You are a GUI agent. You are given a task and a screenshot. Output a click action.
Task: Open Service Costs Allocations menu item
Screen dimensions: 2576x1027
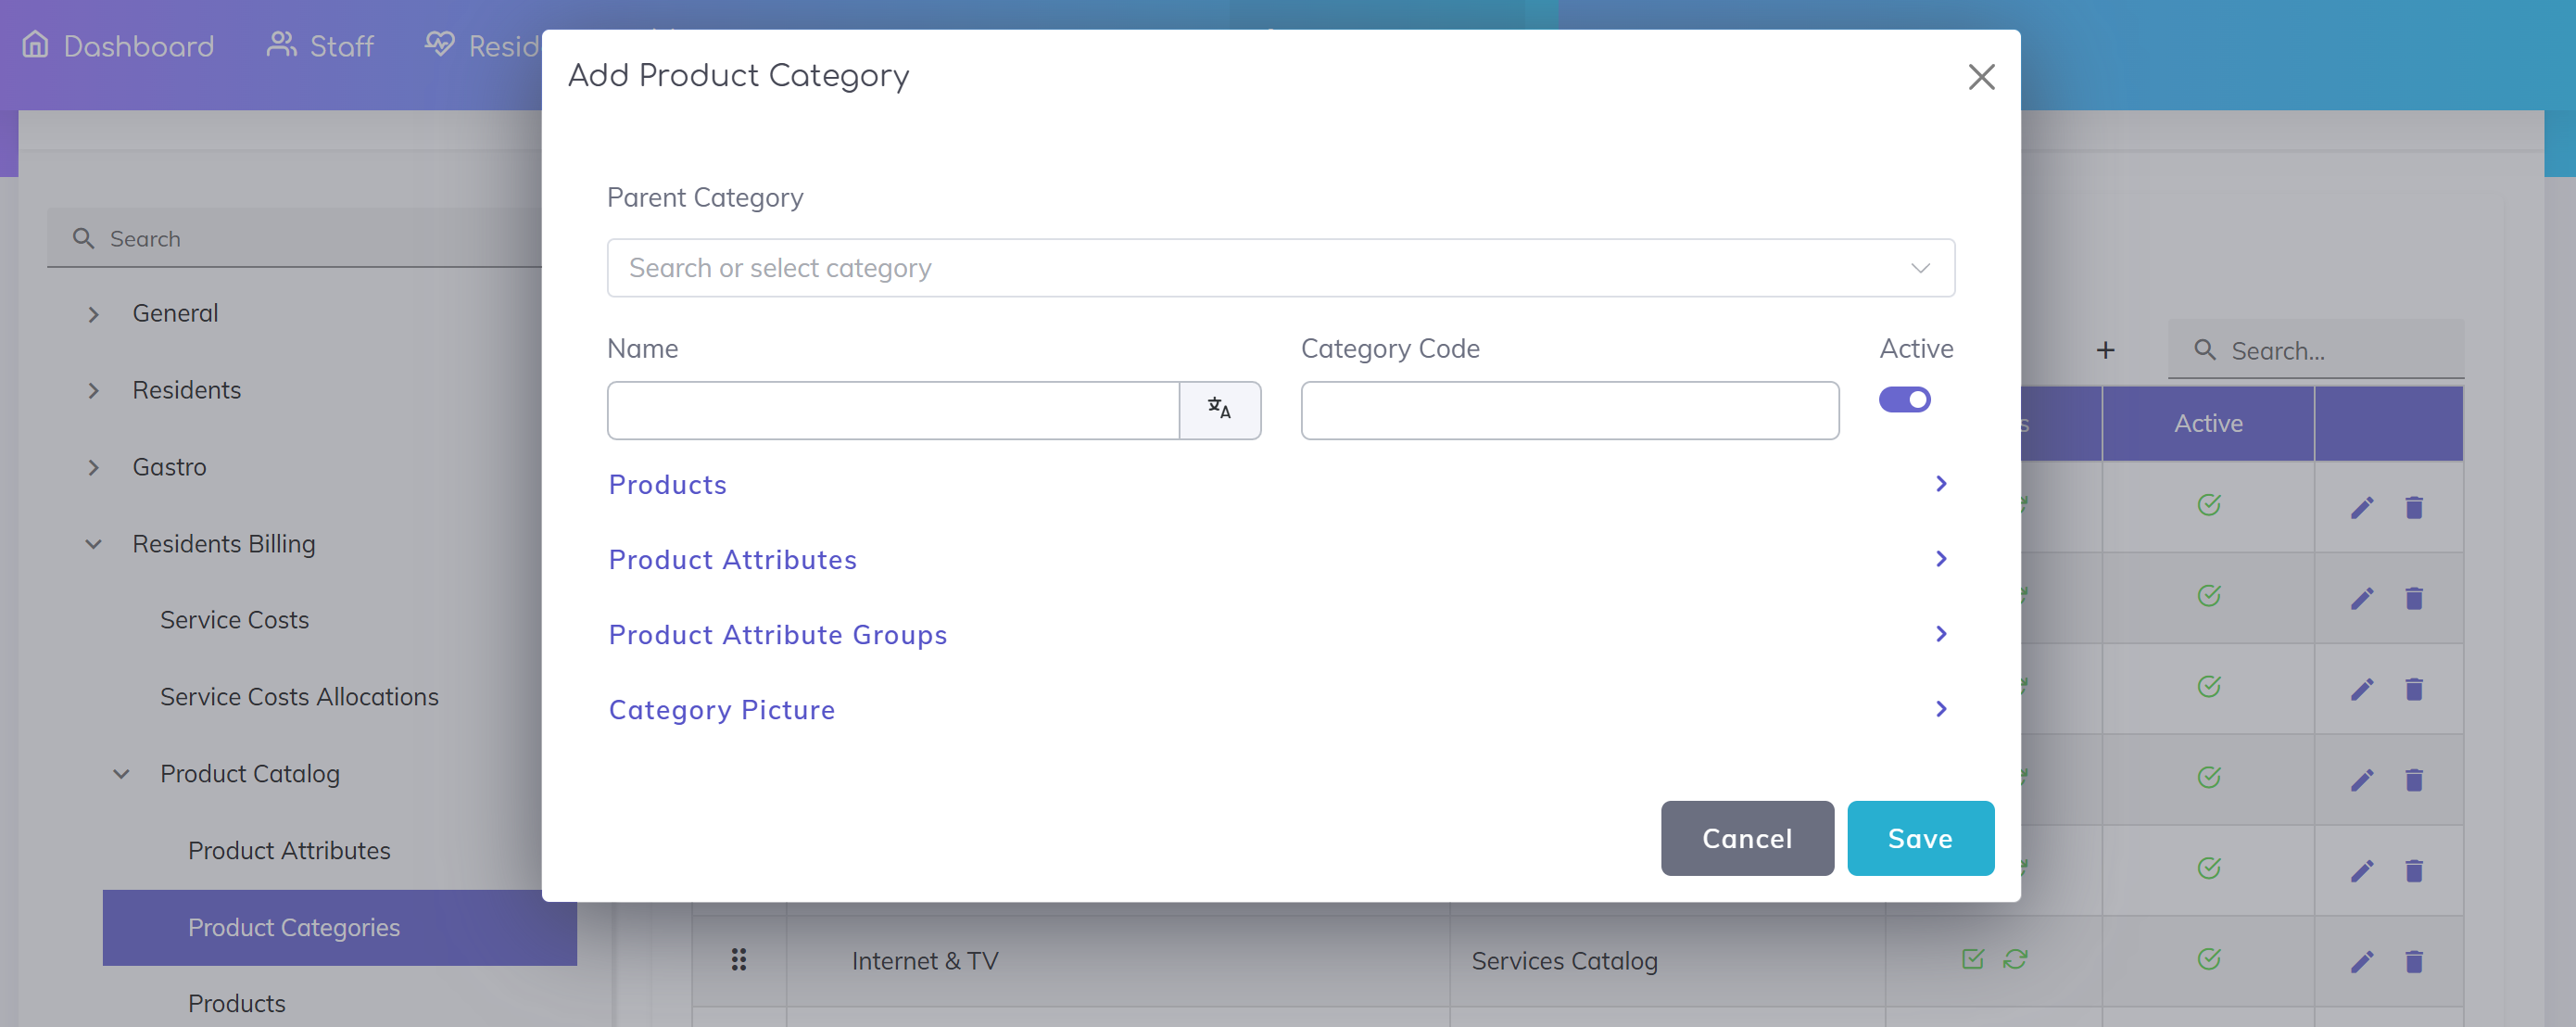coord(299,696)
